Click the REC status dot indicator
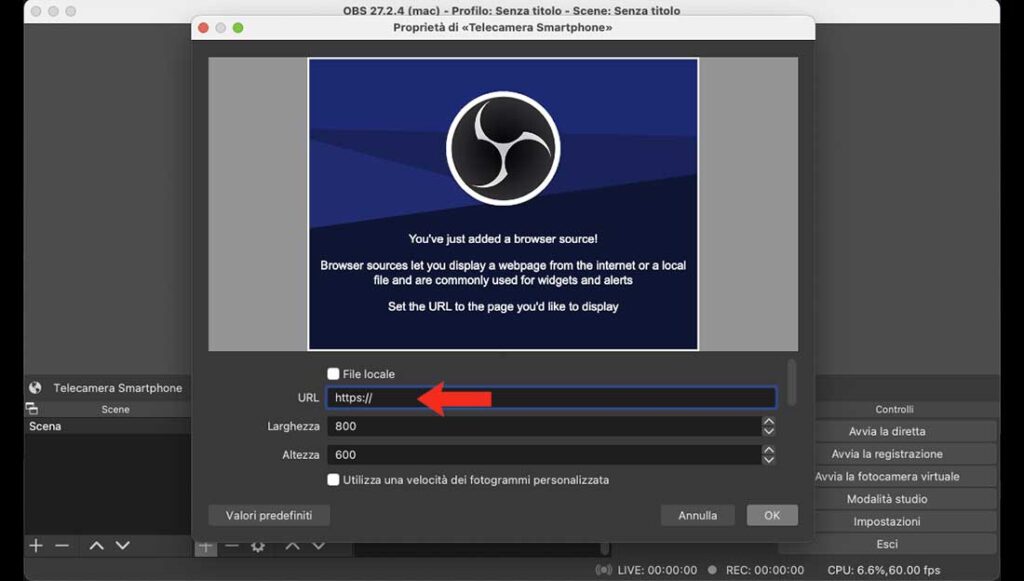1024x581 pixels. [712, 570]
